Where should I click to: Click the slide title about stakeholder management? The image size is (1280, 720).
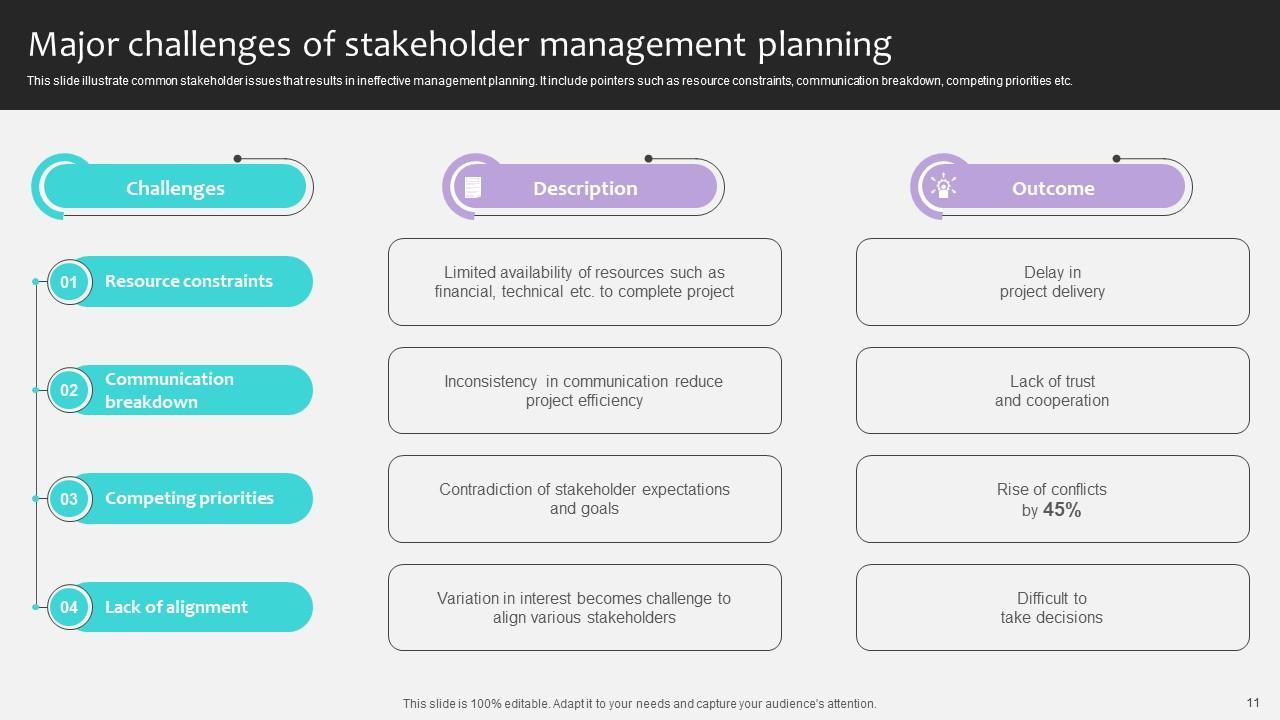[x=460, y=45]
